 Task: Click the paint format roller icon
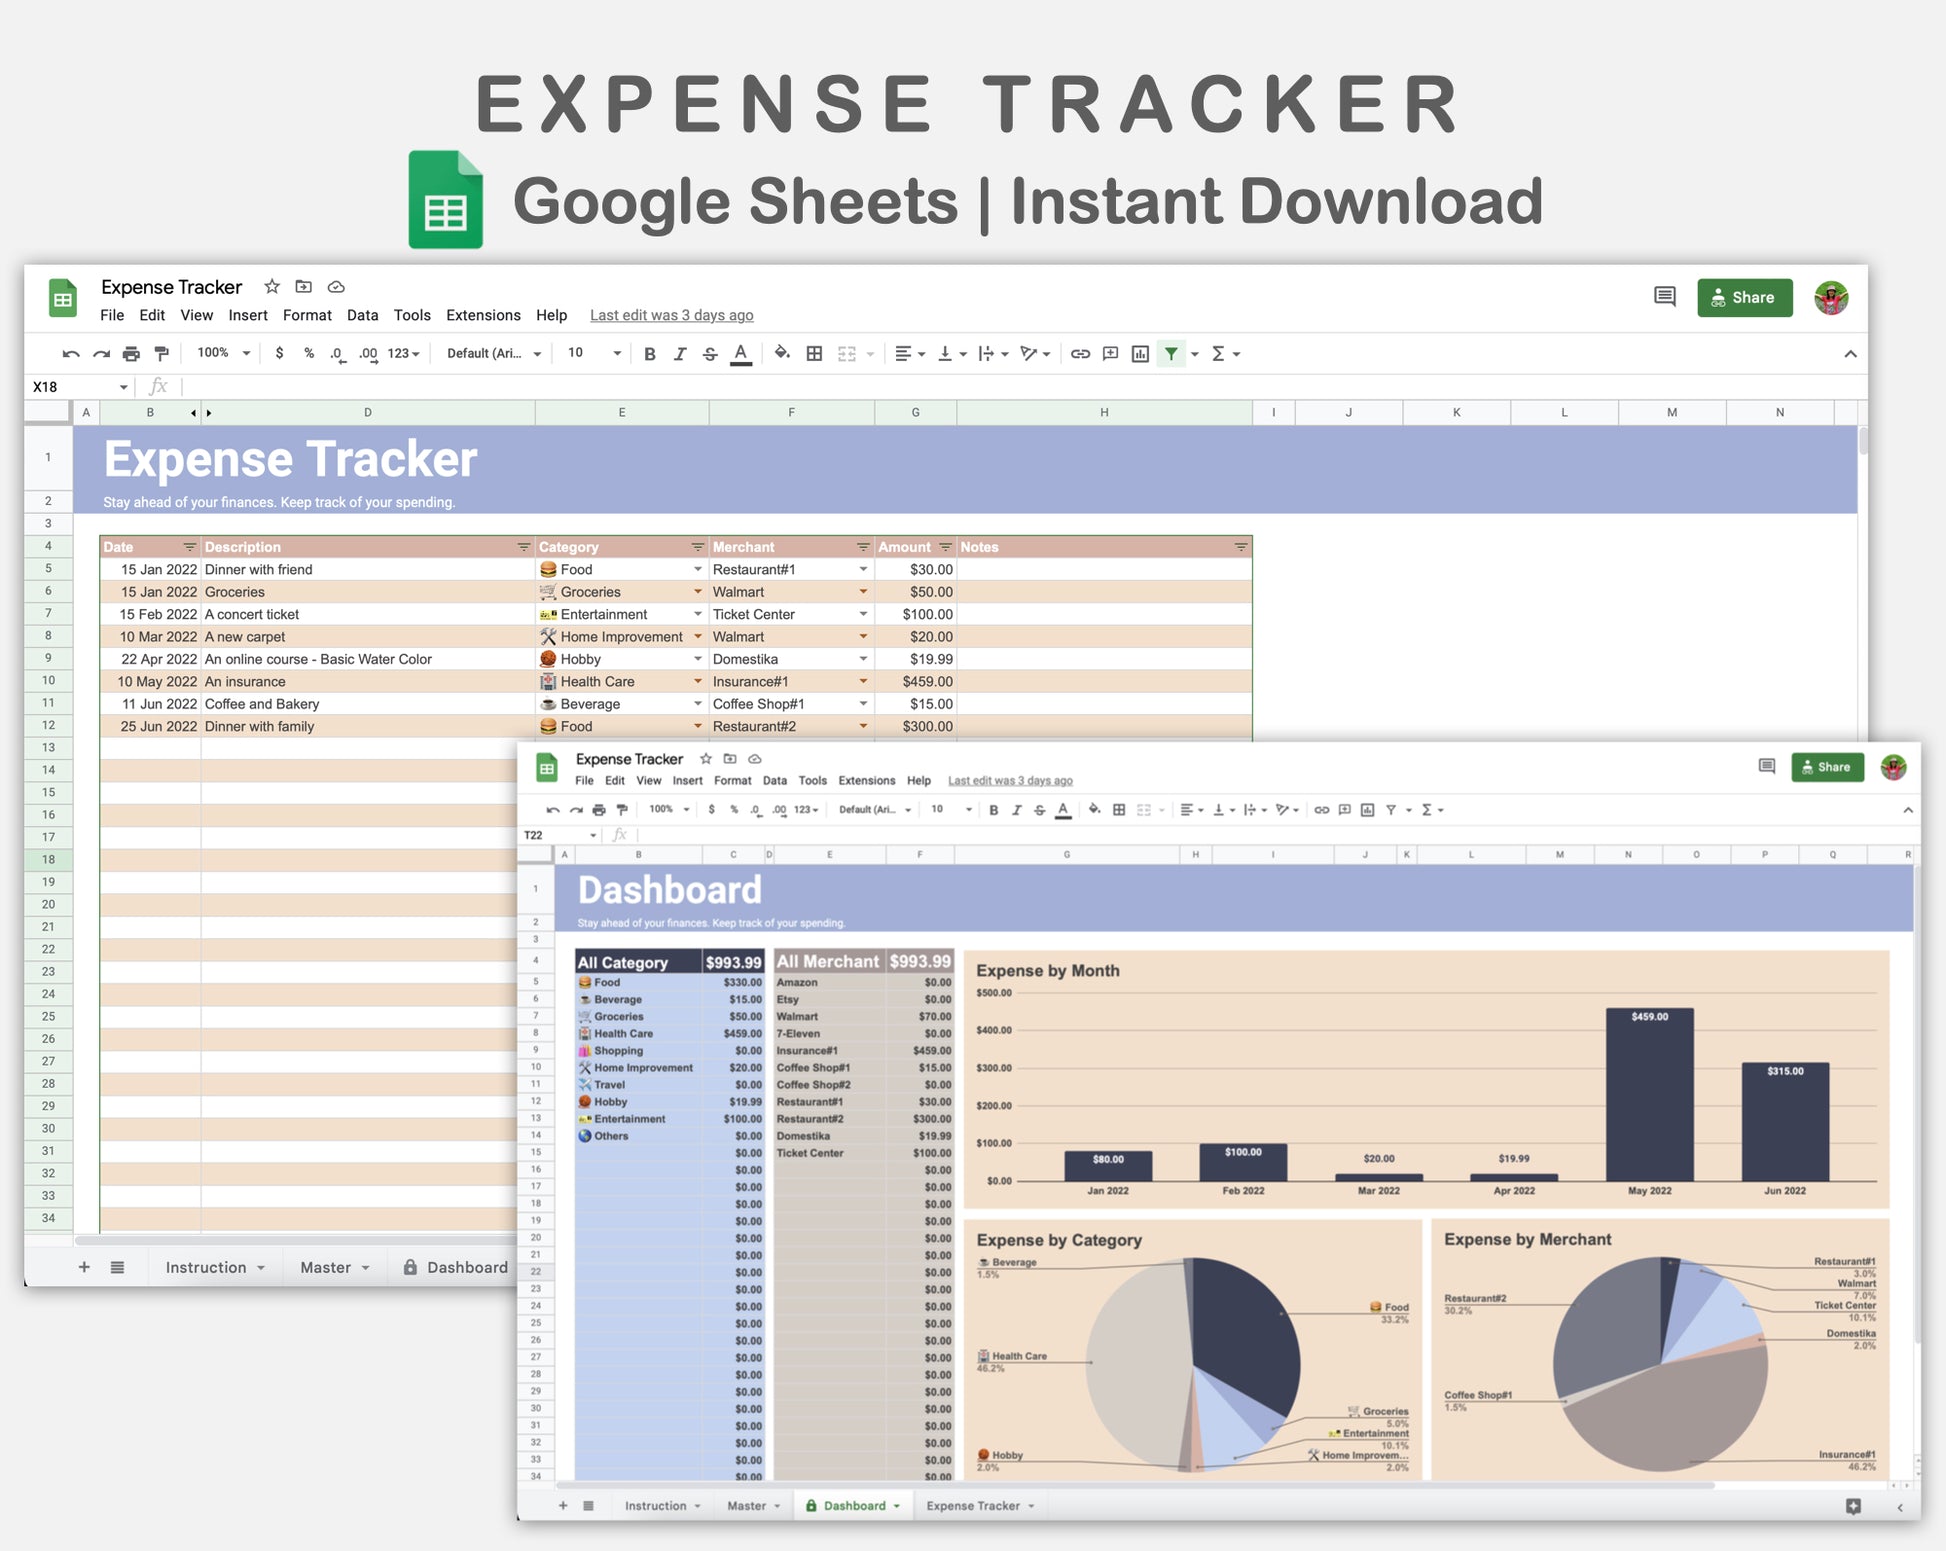point(162,354)
